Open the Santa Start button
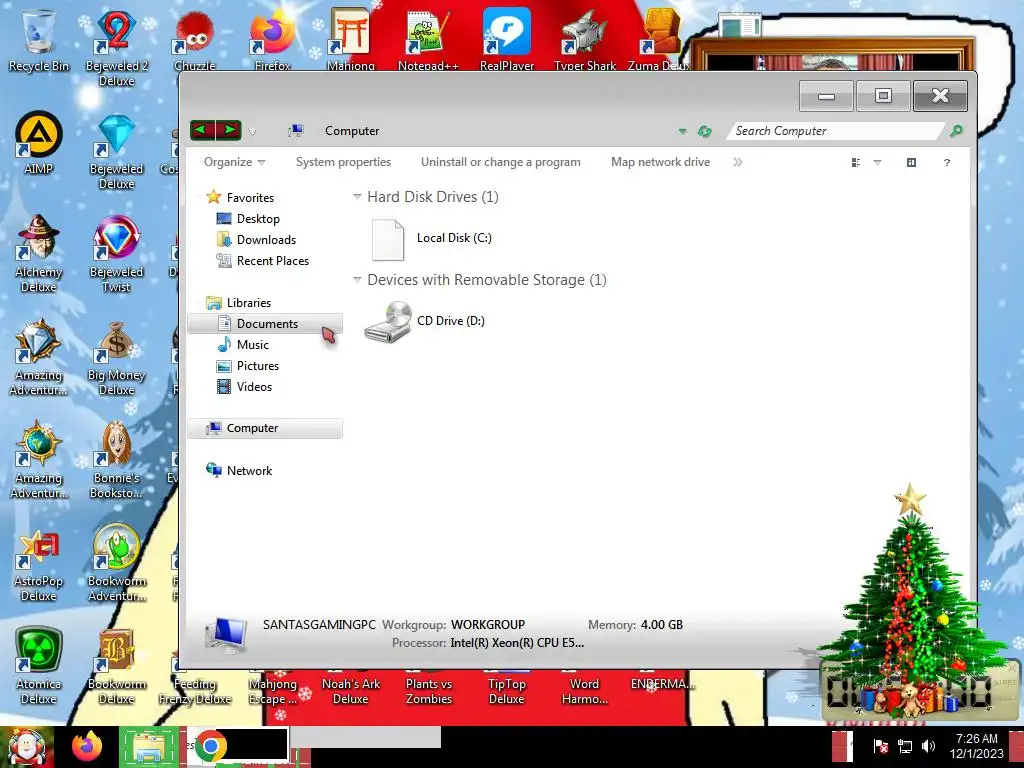This screenshot has width=1024, height=768. [x=27, y=746]
